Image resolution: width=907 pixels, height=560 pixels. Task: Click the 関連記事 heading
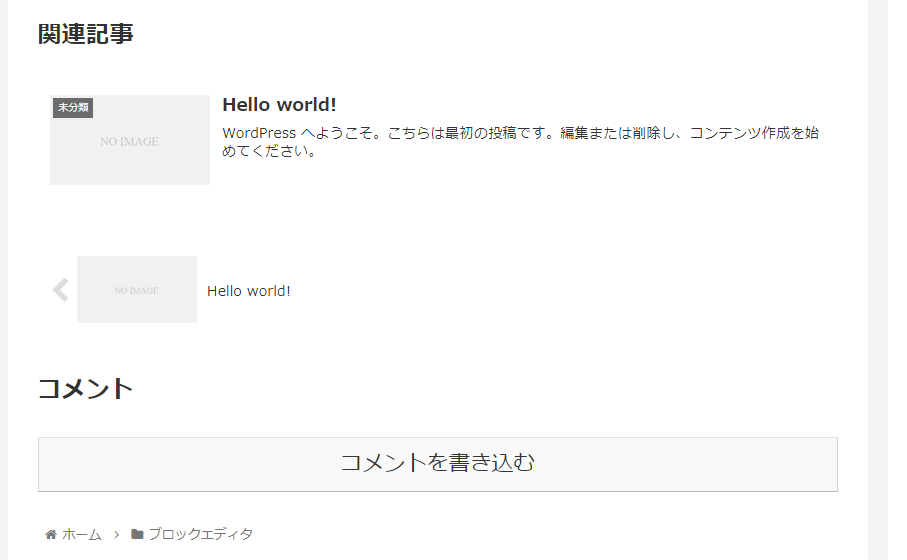click(x=86, y=34)
